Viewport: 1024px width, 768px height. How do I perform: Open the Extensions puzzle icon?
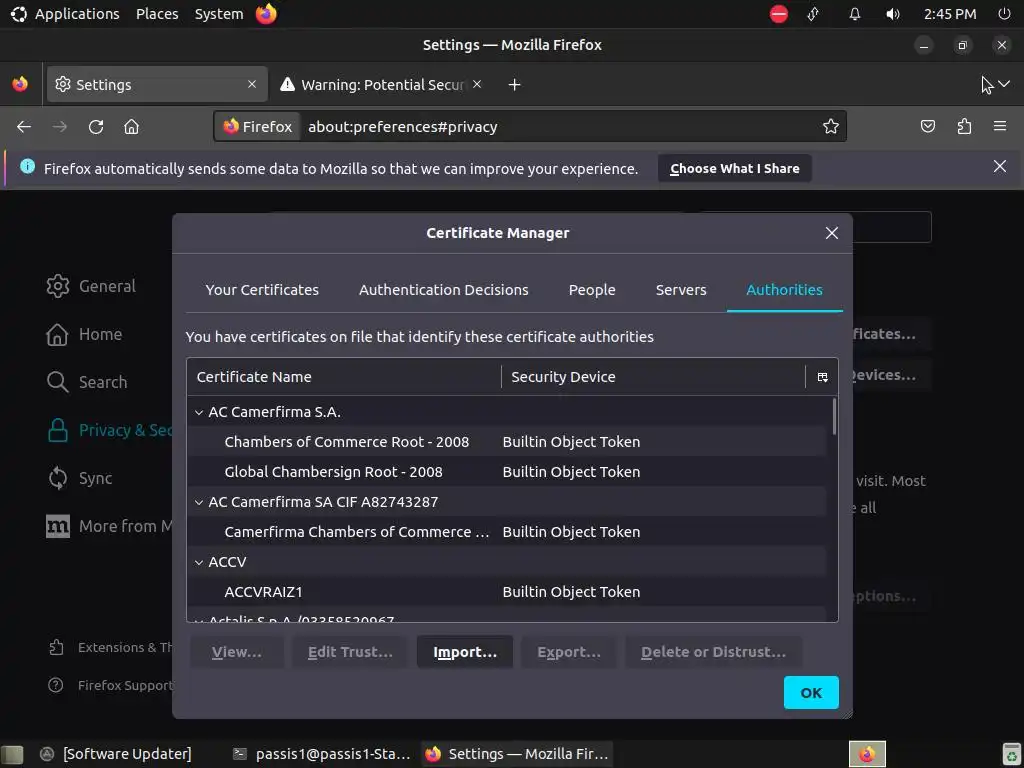click(964, 126)
